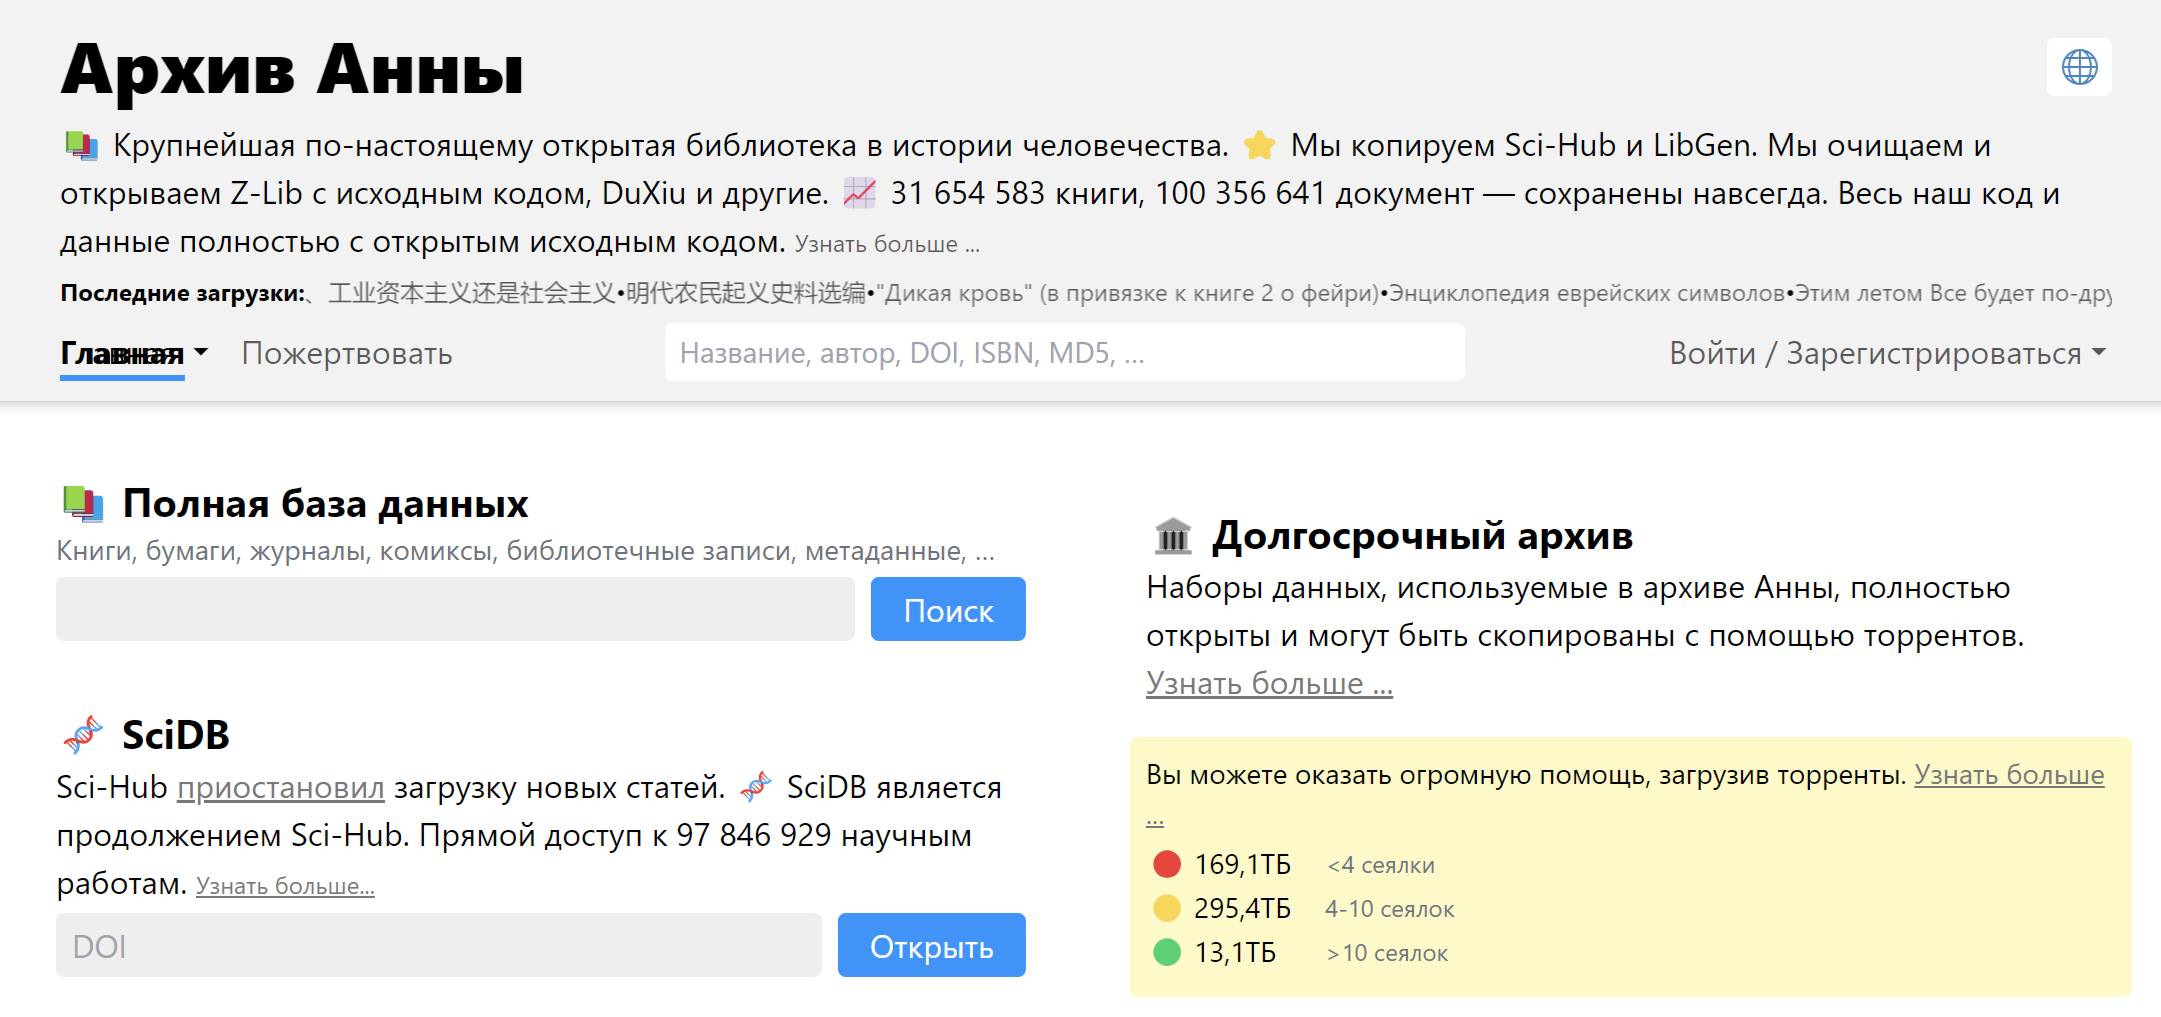Screen dimensions: 2161x1017
Task: Click the full database search input box
Action: pos(455,609)
